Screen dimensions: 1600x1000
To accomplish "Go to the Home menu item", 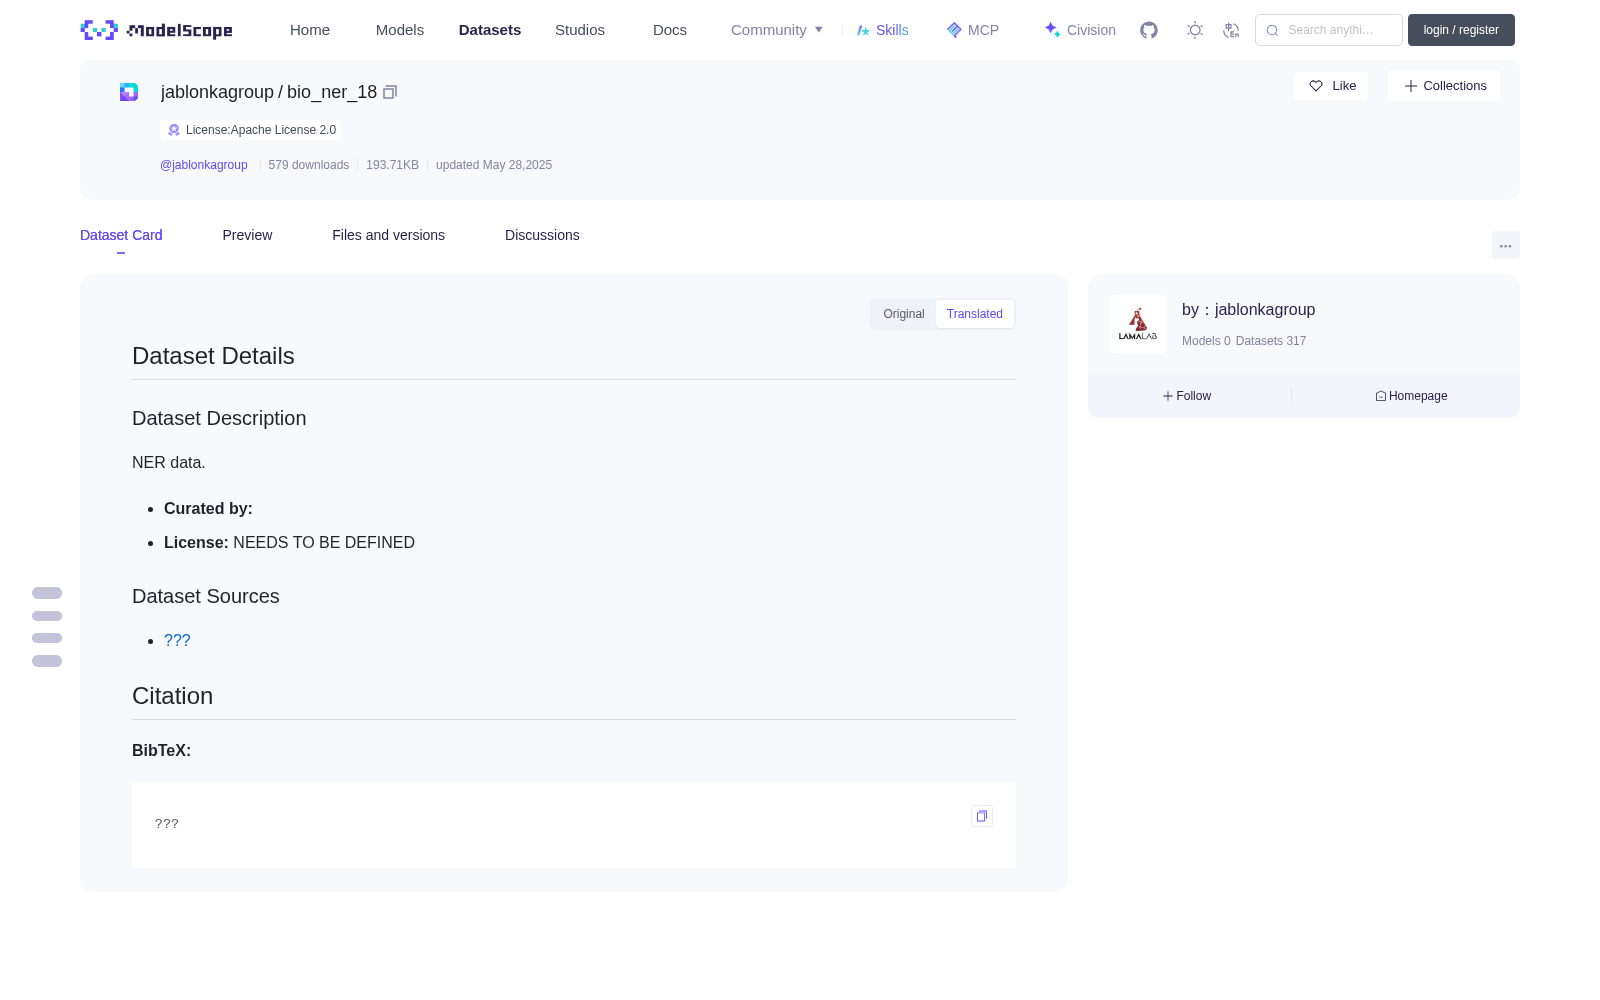I will (310, 30).
